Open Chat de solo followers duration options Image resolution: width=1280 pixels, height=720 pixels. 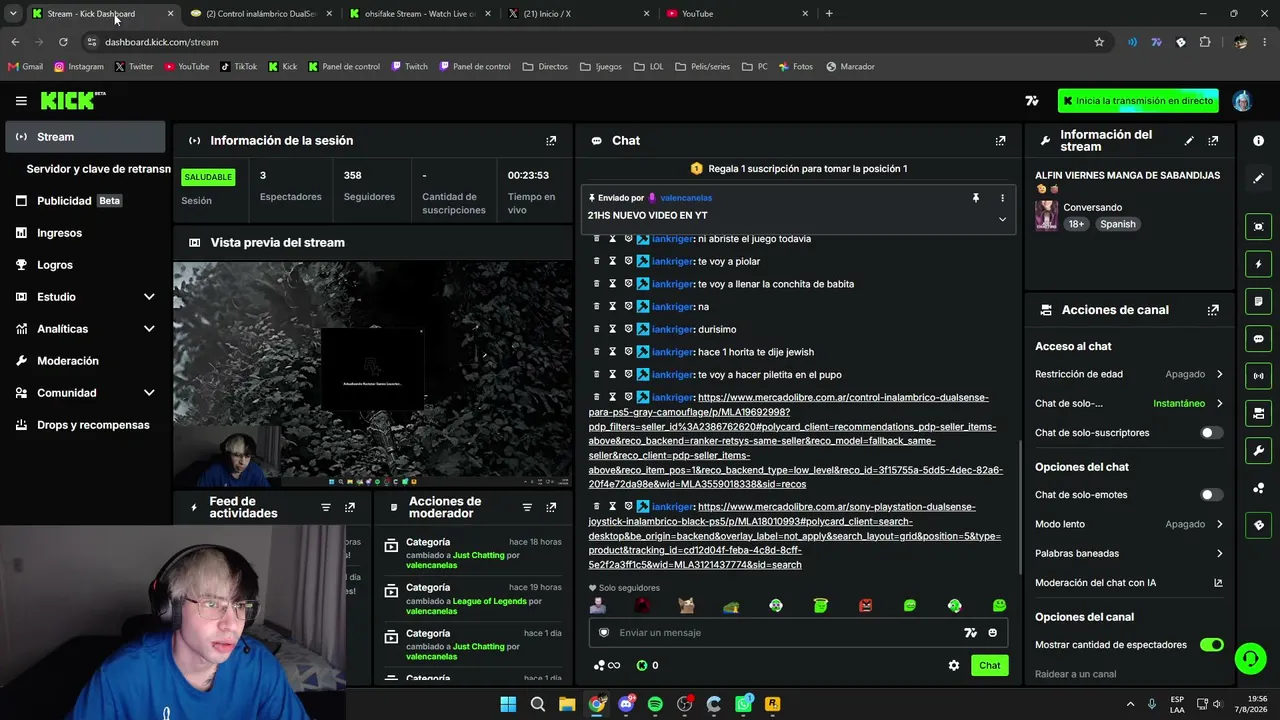pos(1129,404)
